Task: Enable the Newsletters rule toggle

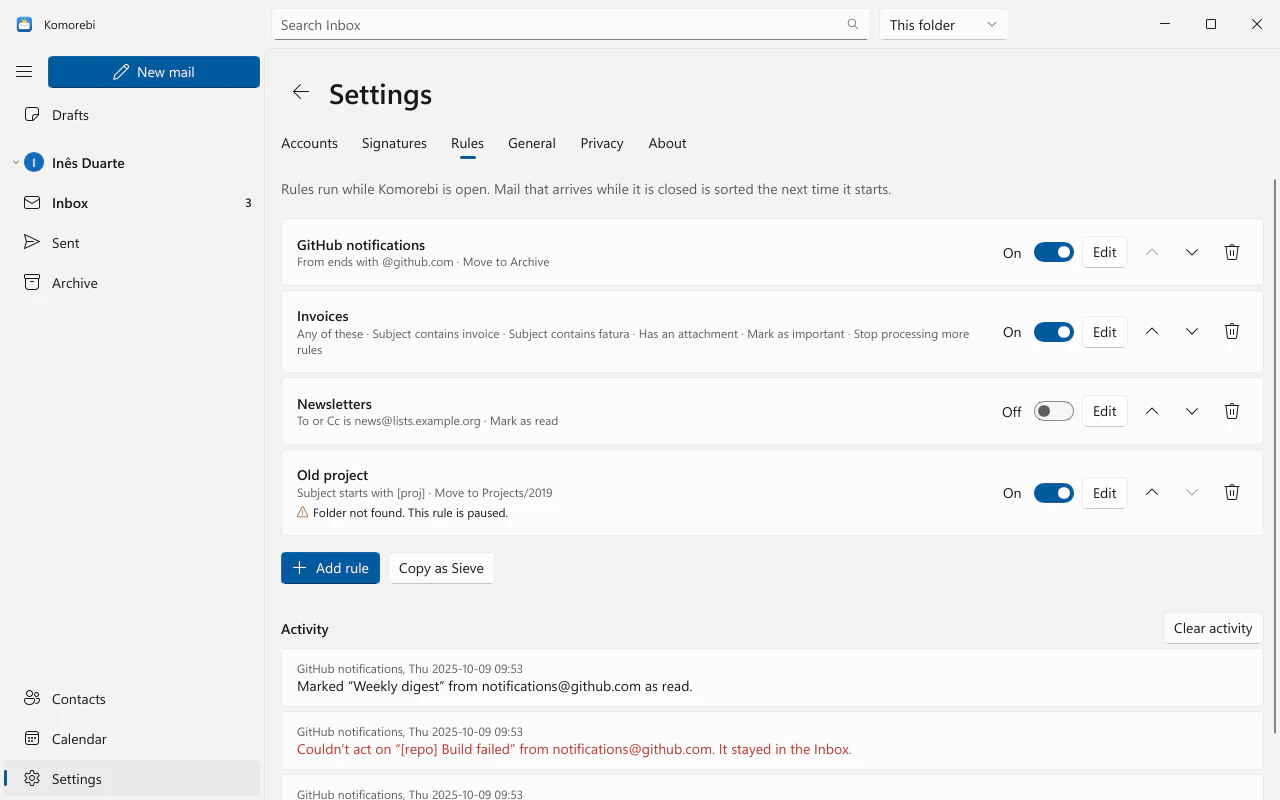Action: (x=1054, y=411)
